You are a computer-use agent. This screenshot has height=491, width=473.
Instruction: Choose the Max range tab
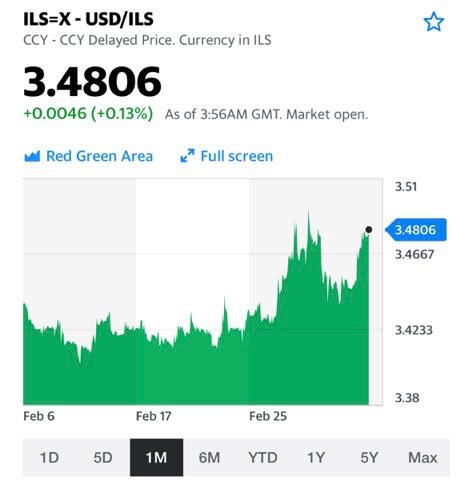pyautogui.click(x=423, y=457)
